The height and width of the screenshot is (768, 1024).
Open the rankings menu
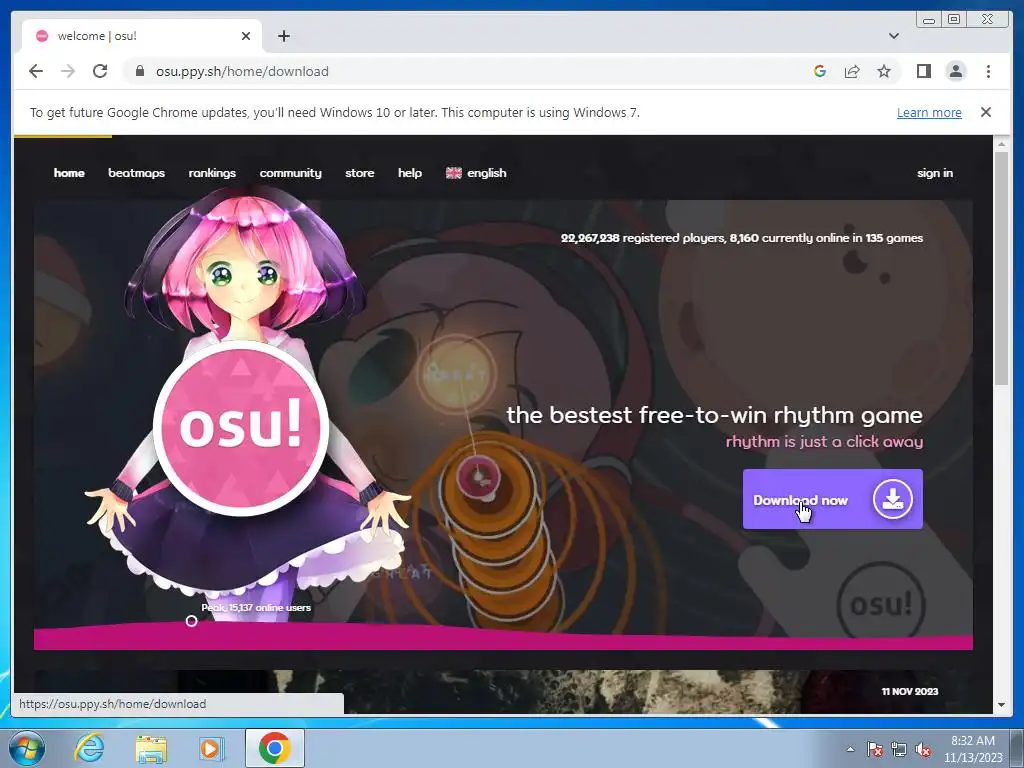pos(212,173)
